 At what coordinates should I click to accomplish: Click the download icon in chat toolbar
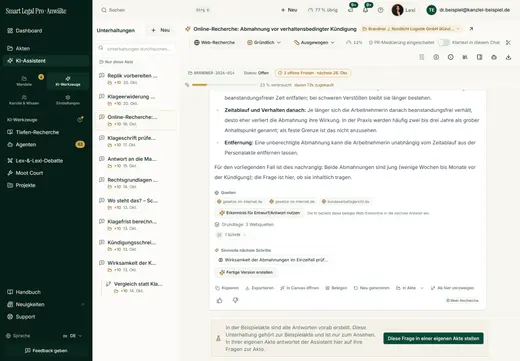pyautogui.click(x=508, y=57)
